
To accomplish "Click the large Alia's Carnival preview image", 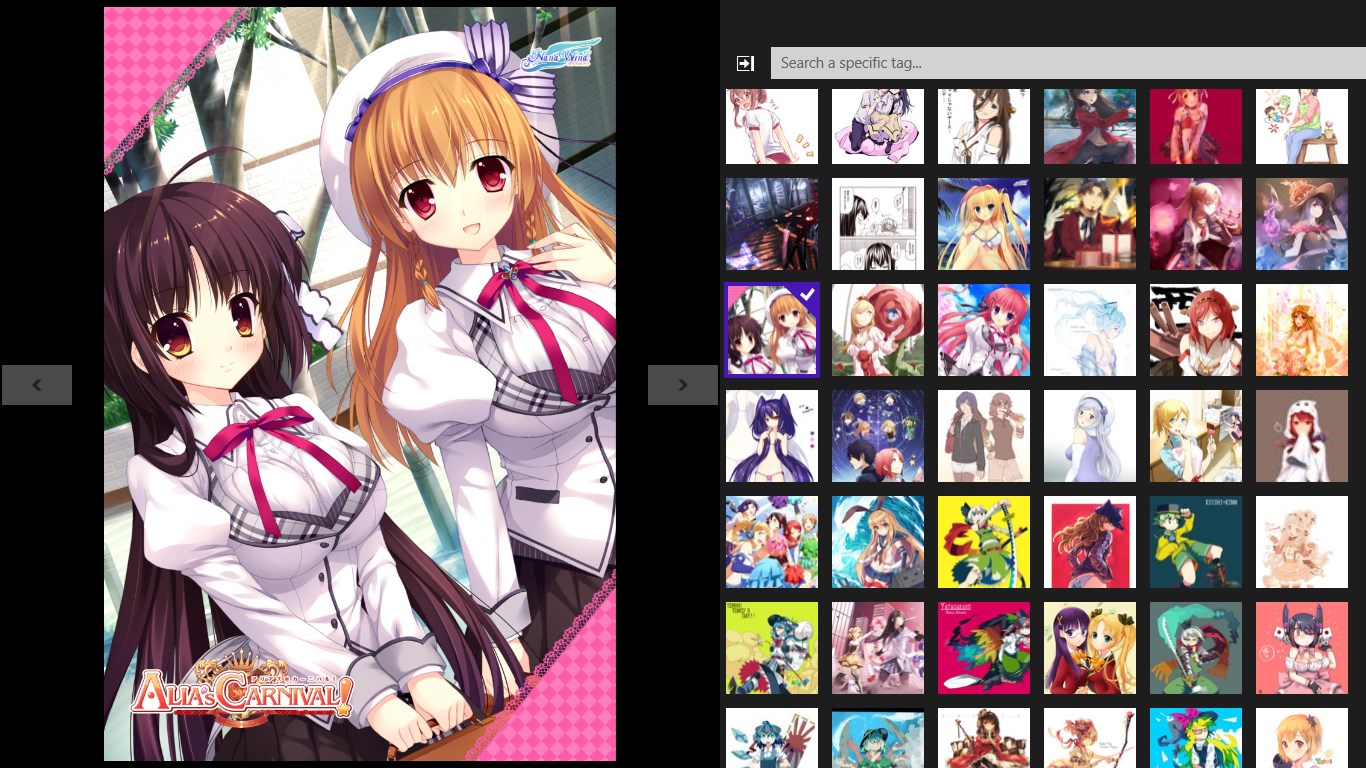I will click(x=360, y=384).
